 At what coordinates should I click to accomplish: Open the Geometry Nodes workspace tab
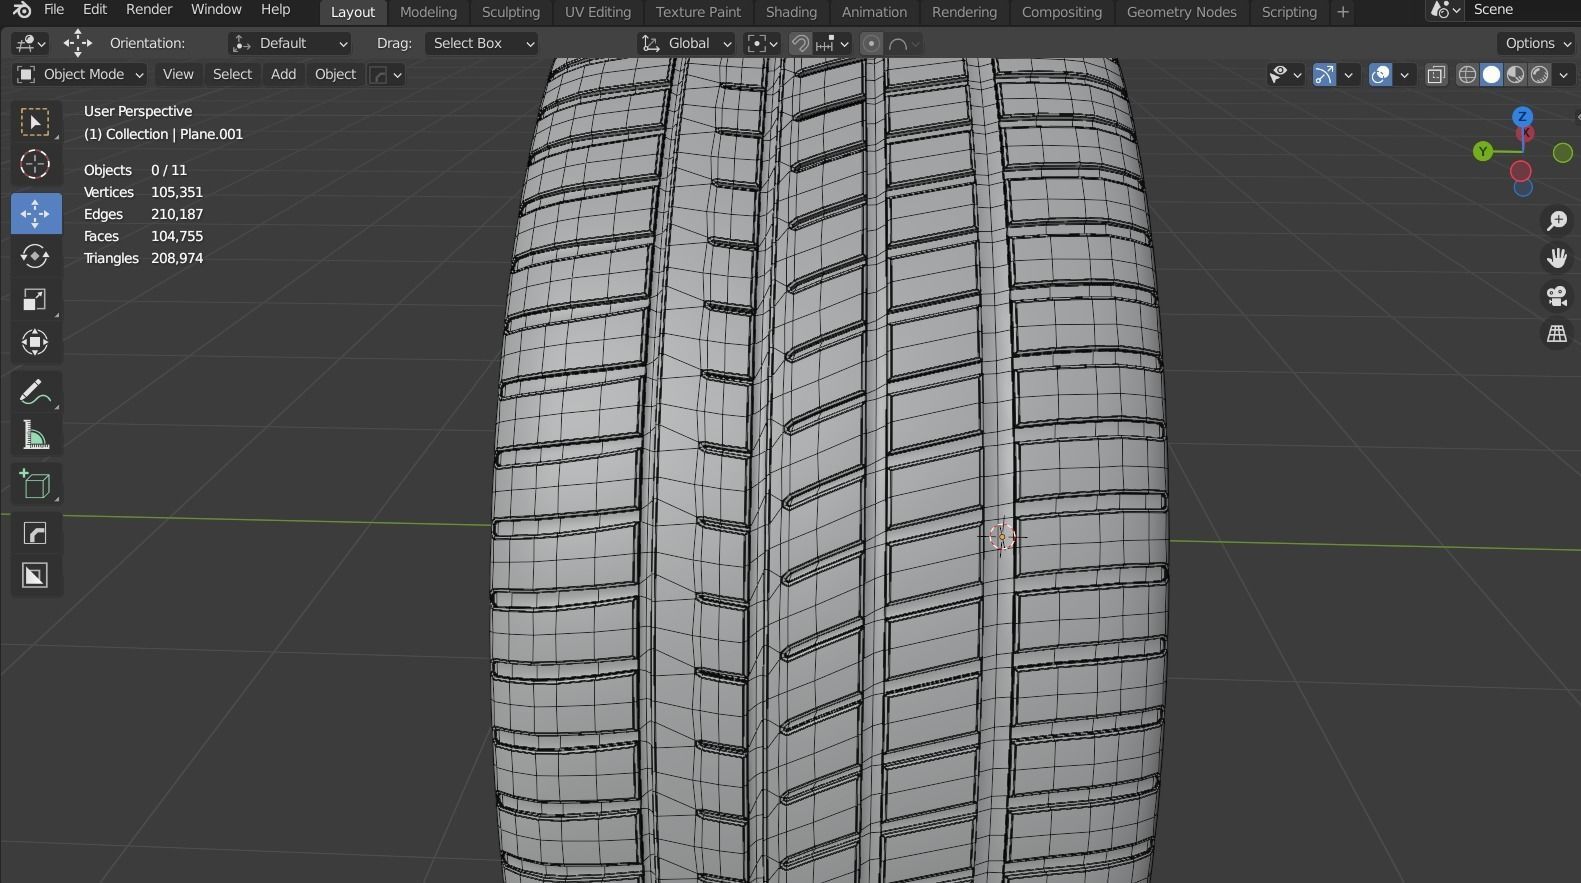coord(1181,12)
